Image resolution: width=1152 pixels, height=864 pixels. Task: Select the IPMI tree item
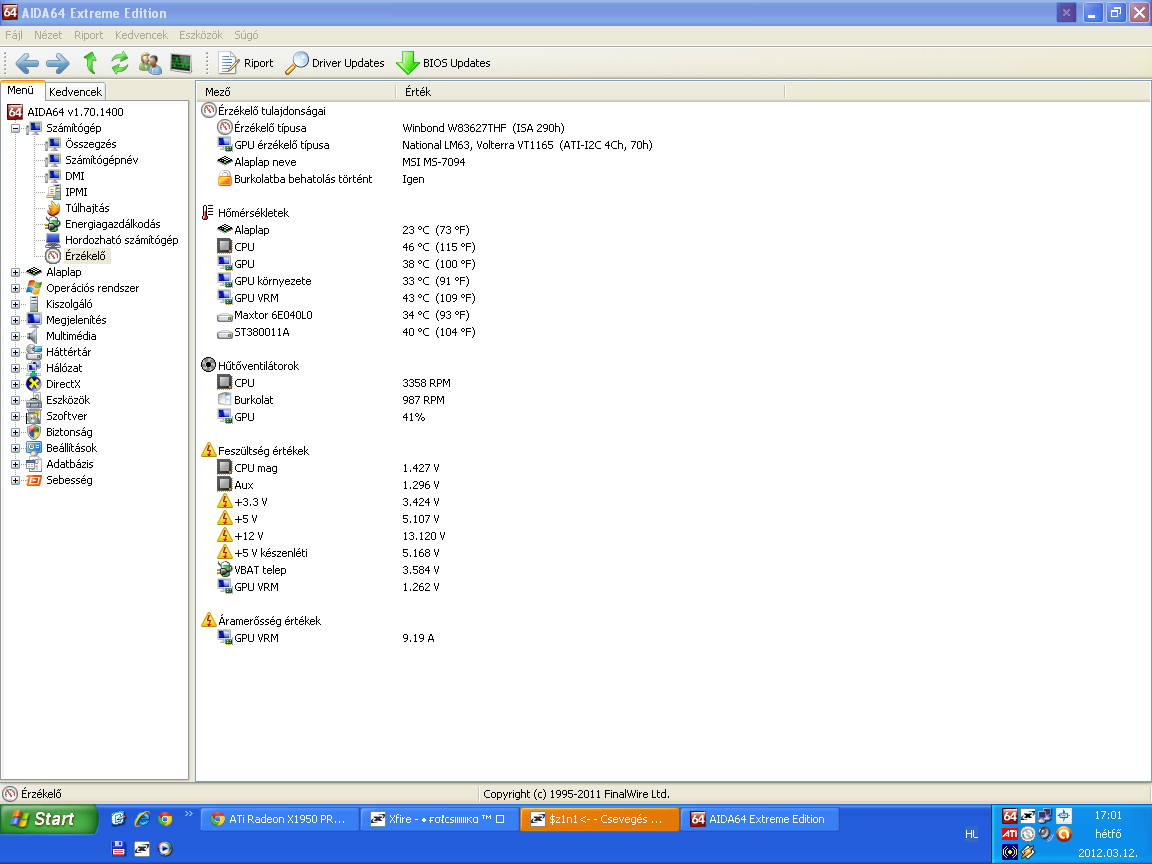coord(76,192)
